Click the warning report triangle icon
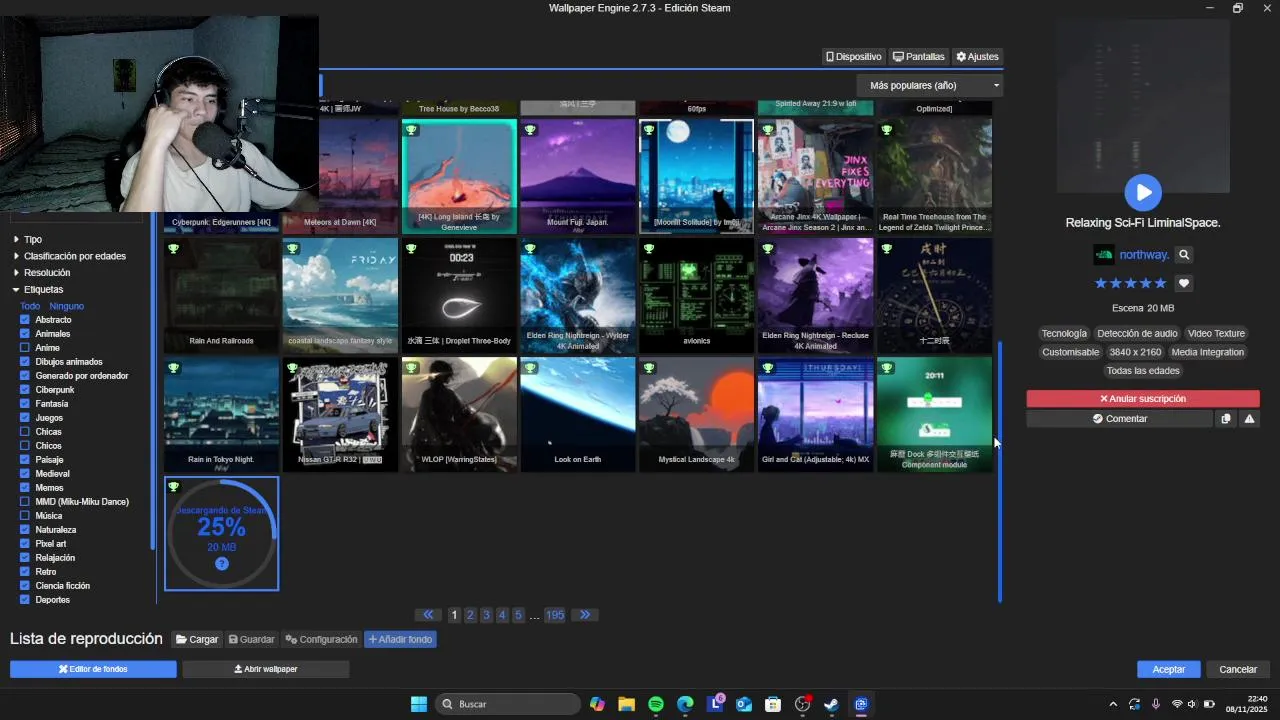Viewport: 1280px width, 720px height. [1249, 419]
